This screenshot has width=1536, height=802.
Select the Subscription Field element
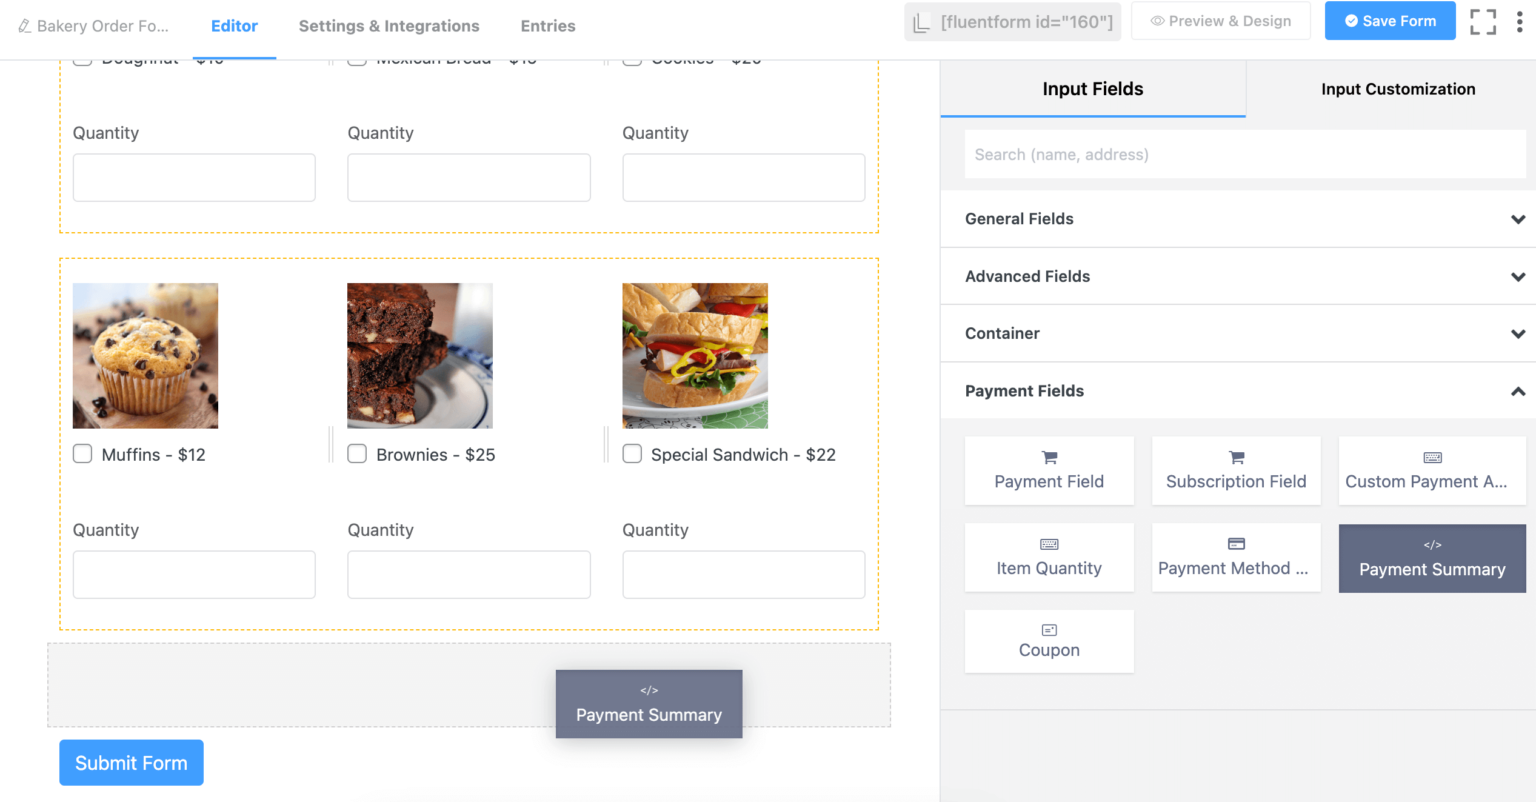point(1236,470)
